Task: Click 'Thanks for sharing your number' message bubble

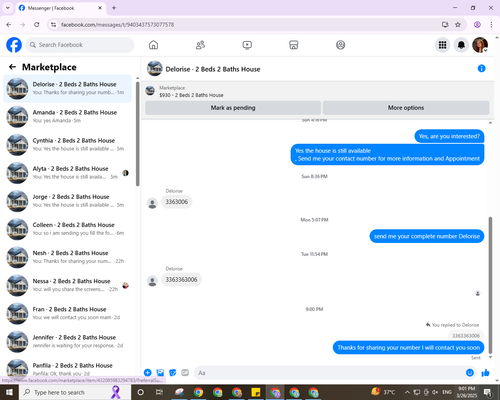Action: (x=408, y=348)
